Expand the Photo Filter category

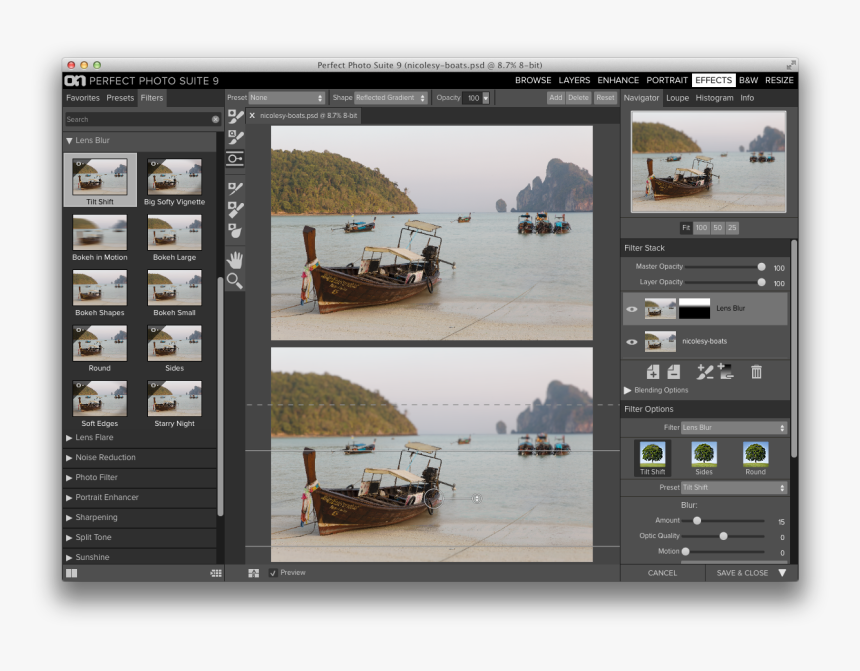tap(69, 477)
